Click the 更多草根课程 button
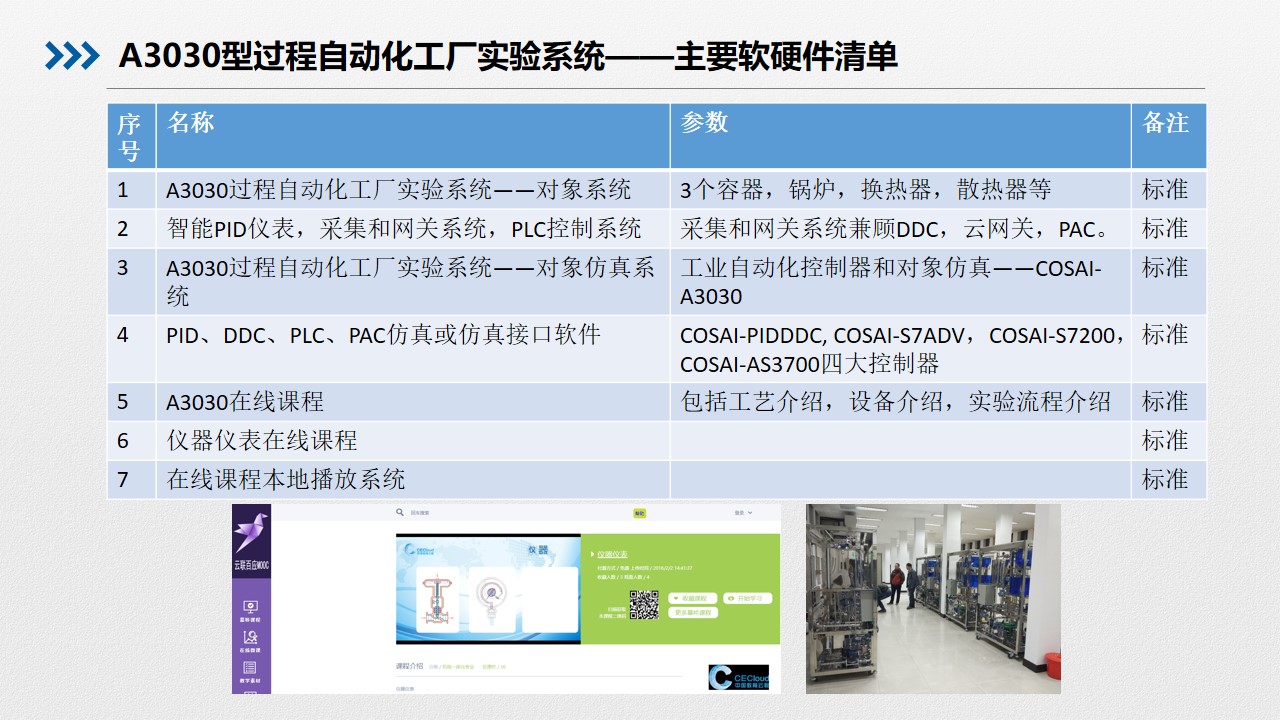The width and height of the screenshot is (1280, 720). click(x=693, y=612)
